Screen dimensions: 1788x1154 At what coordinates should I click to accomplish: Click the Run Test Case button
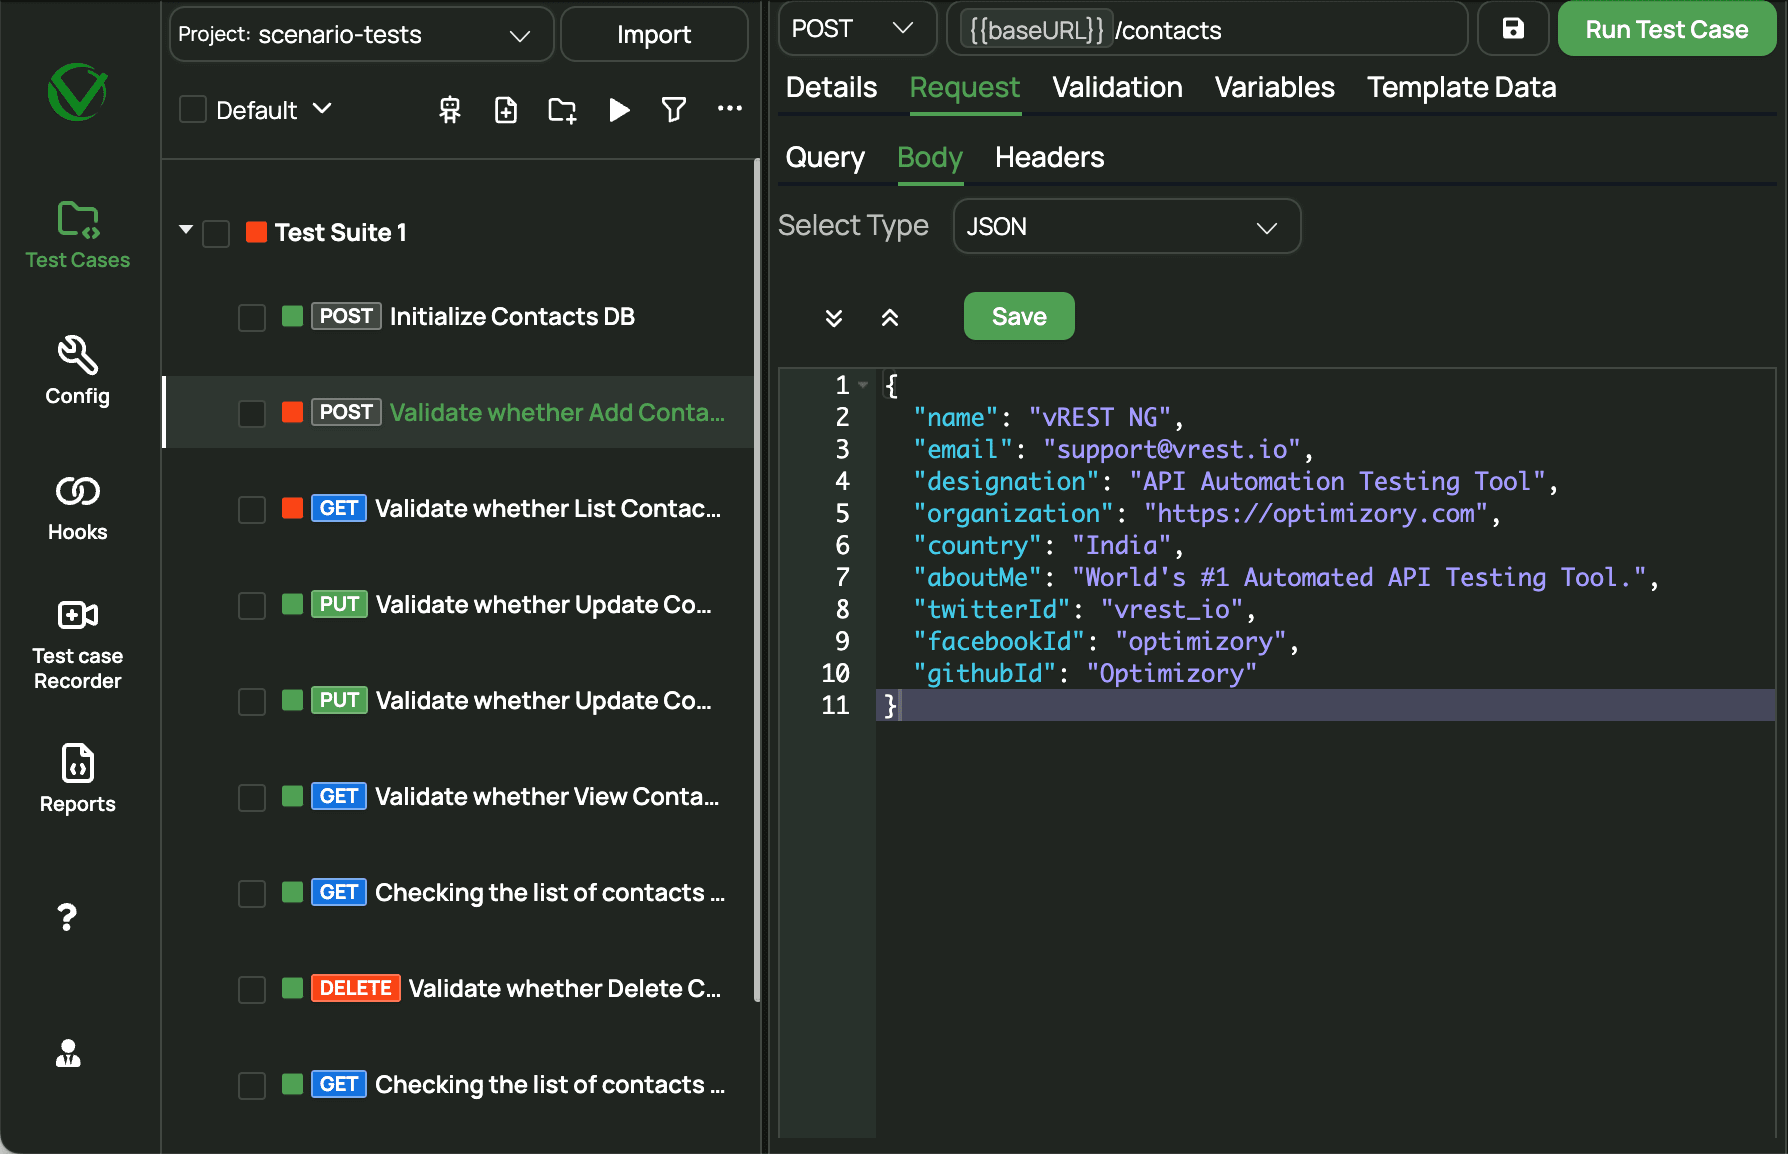1666,29
